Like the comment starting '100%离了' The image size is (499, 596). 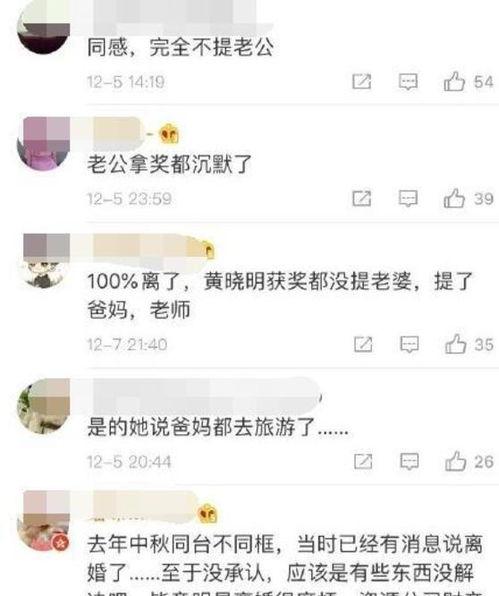coord(456,344)
